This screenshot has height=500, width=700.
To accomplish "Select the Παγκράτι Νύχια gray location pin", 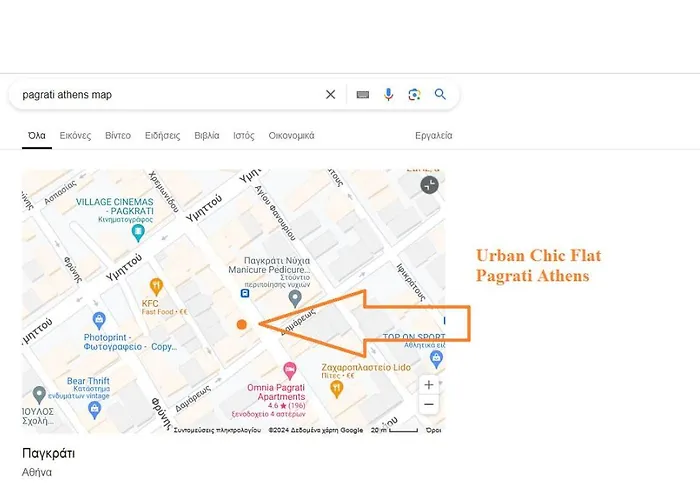I will tap(295, 298).
